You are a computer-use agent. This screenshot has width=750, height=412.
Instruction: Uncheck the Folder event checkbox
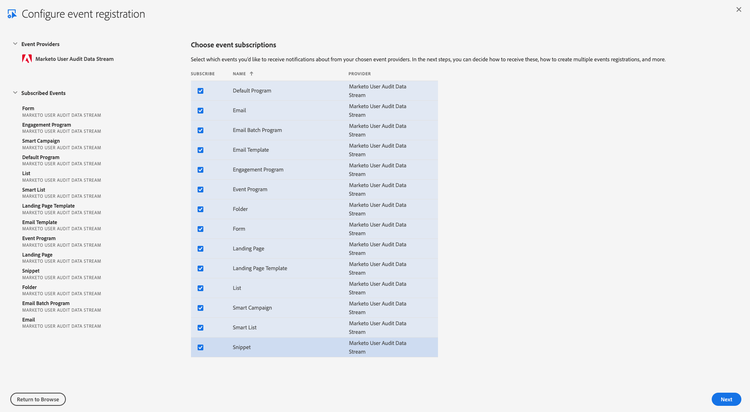pyautogui.click(x=200, y=209)
